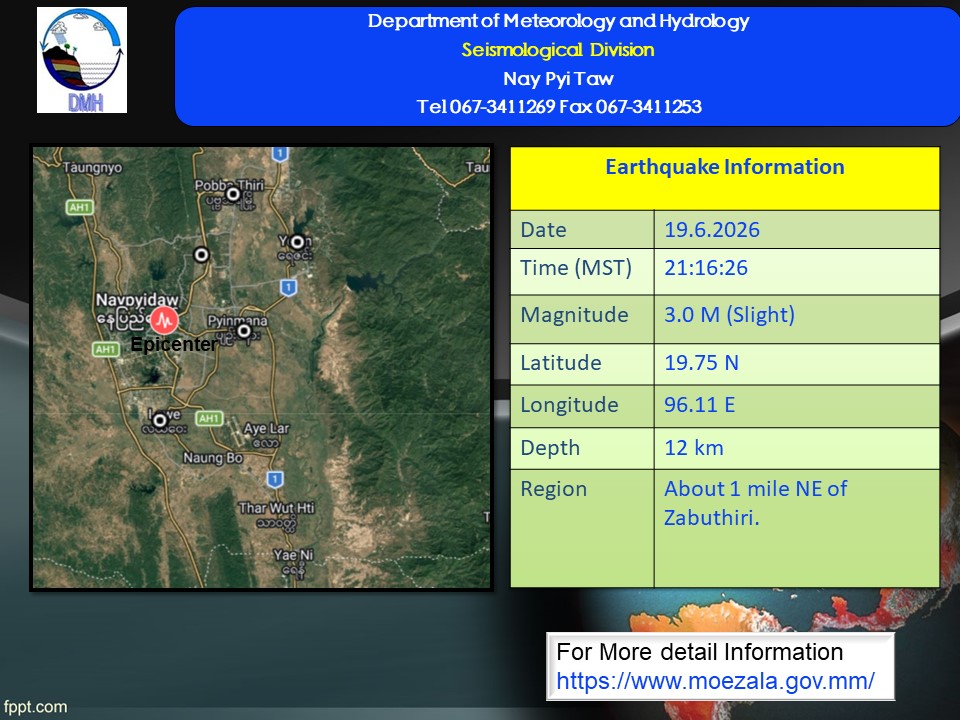Click the date value '19.6.2026'
The width and height of the screenshot is (960, 720).
711,230
